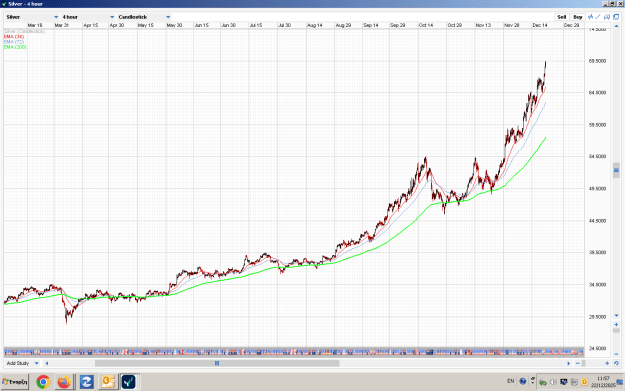625x391 pixels.
Task: Restore the Silver chart window
Action: (x=612, y=4)
